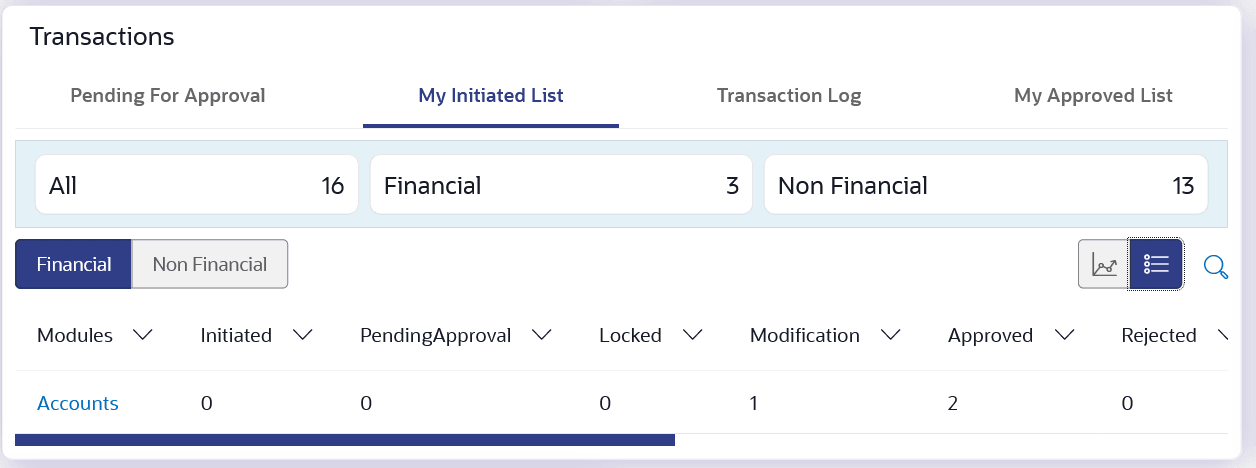Screen dimensions: 1256x468
Task: Filter by All transactions card
Action: pos(196,185)
